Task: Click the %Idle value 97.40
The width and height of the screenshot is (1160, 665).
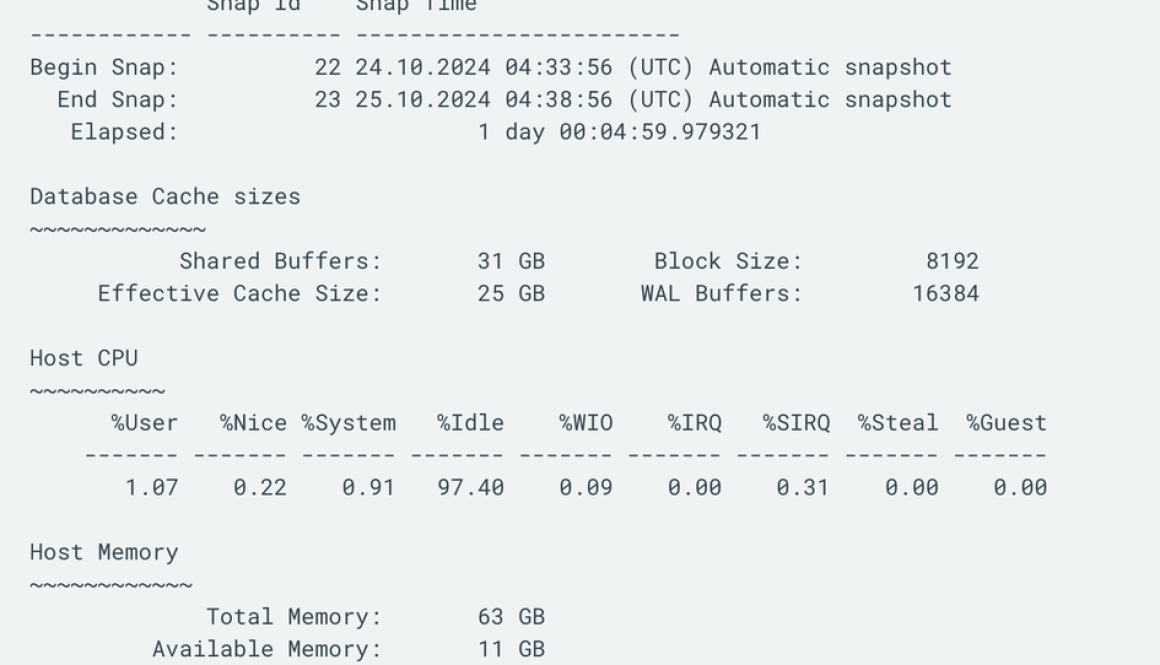Action: (470, 488)
